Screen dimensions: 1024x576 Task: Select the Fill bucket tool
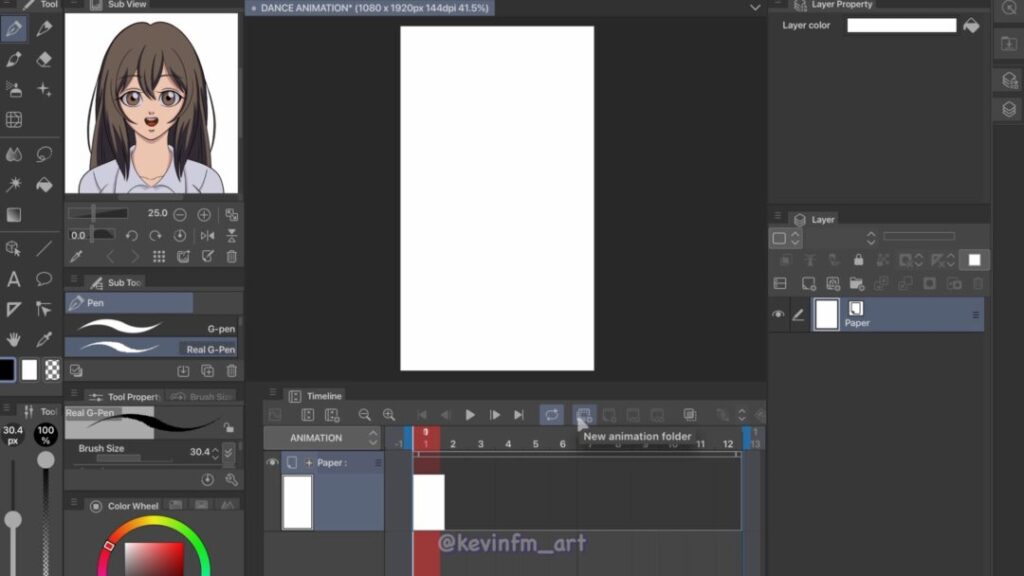[44, 185]
